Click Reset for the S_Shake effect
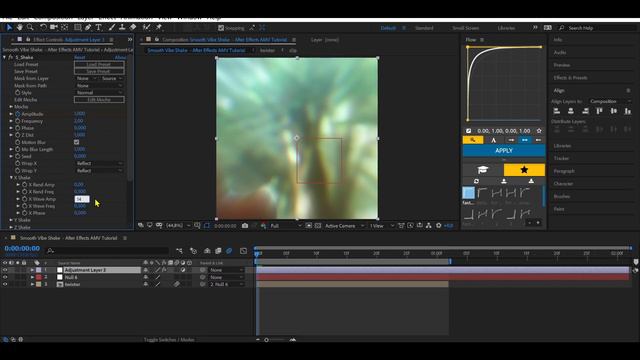This screenshot has width=640, height=360. [x=80, y=57]
